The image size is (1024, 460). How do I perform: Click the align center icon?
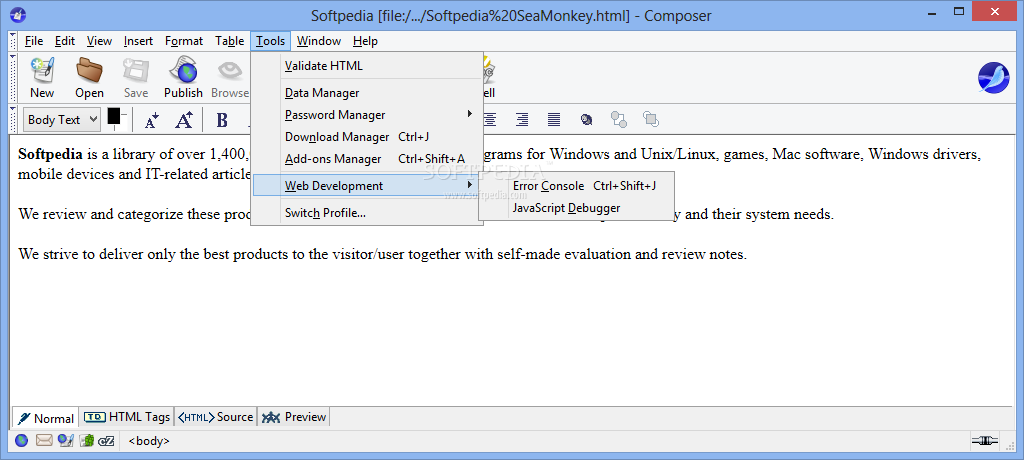coord(489,119)
